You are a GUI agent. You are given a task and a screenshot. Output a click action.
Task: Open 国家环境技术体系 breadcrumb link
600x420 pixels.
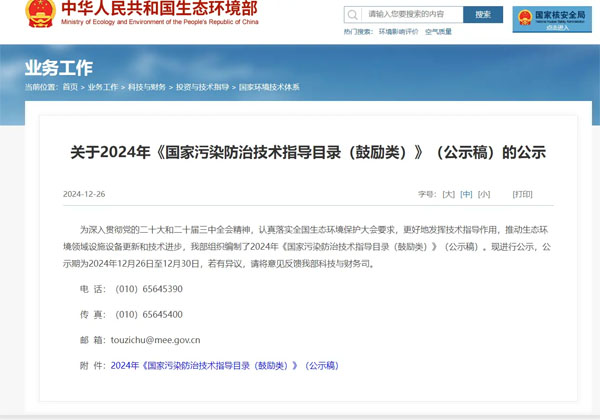click(x=269, y=87)
